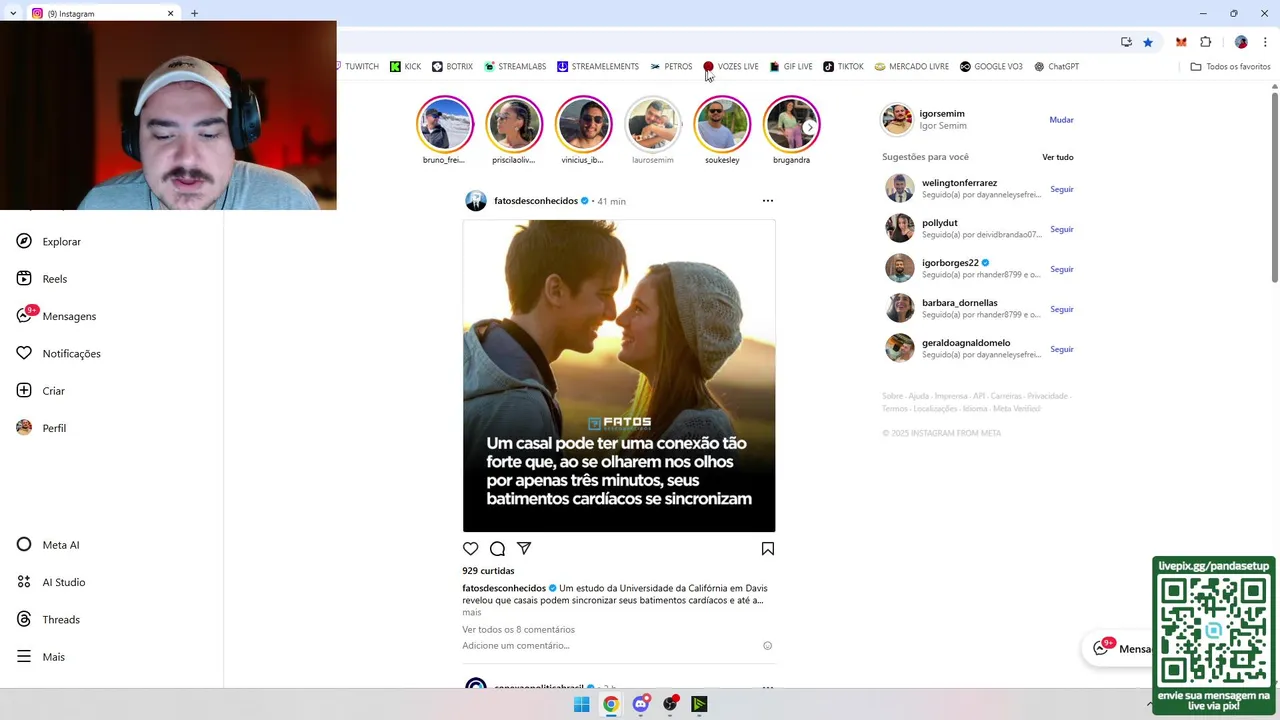Open the brugandra story
1280x720 pixels.
[x=791, y=124]
